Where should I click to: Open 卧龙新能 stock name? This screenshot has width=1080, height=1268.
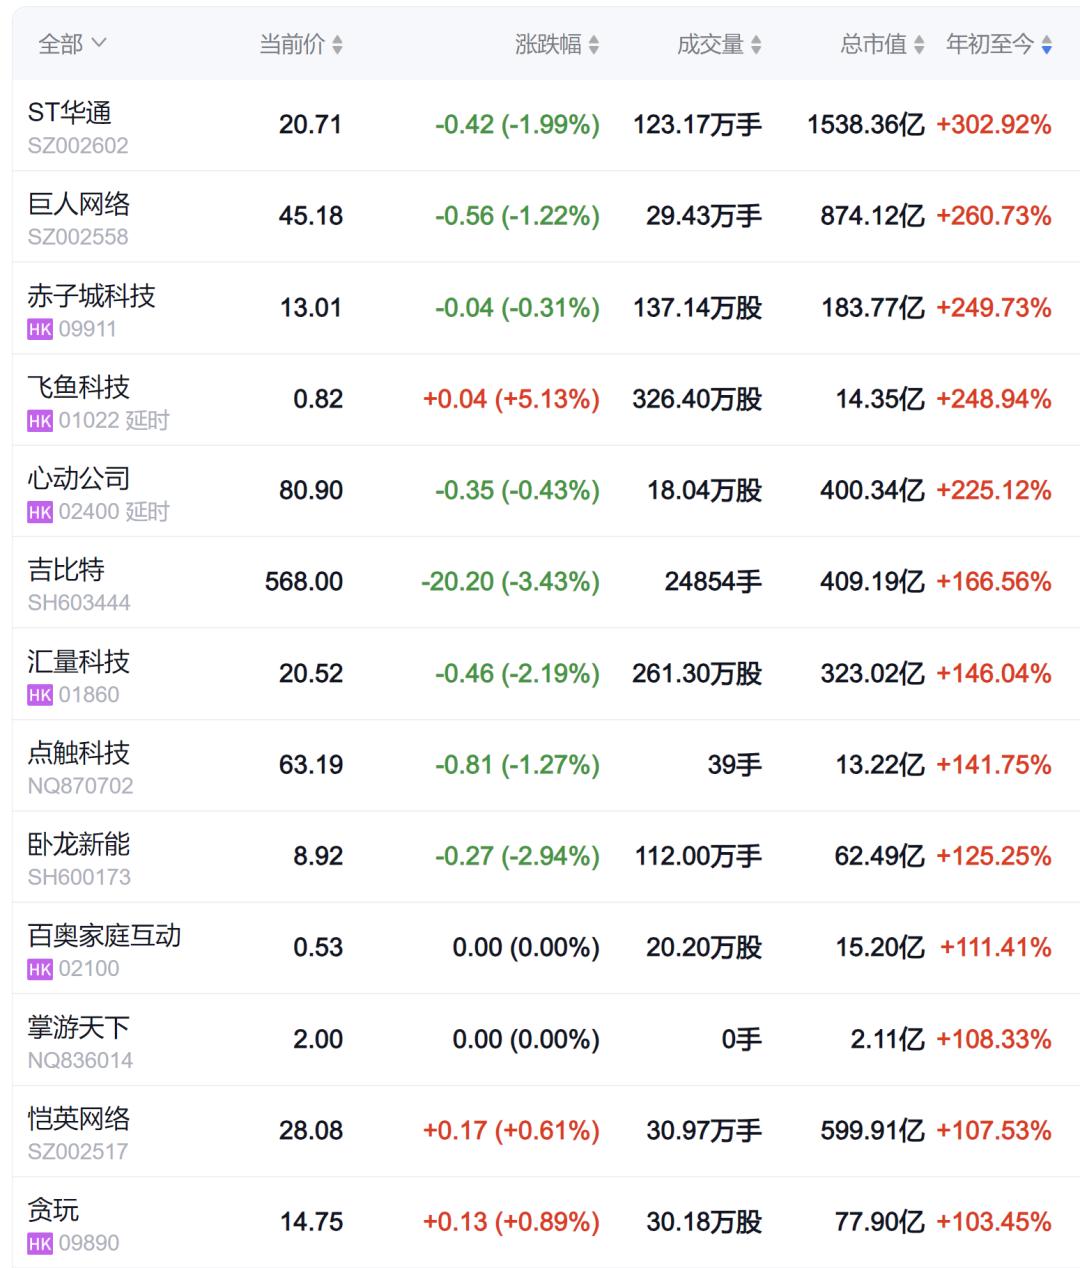[x=79, y=844]
